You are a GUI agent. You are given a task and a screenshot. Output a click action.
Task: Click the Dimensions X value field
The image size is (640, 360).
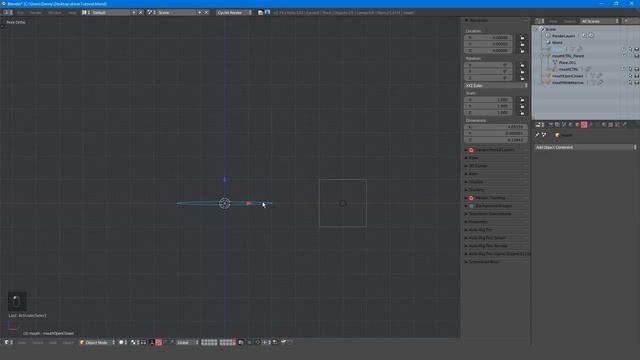point(496,127)
